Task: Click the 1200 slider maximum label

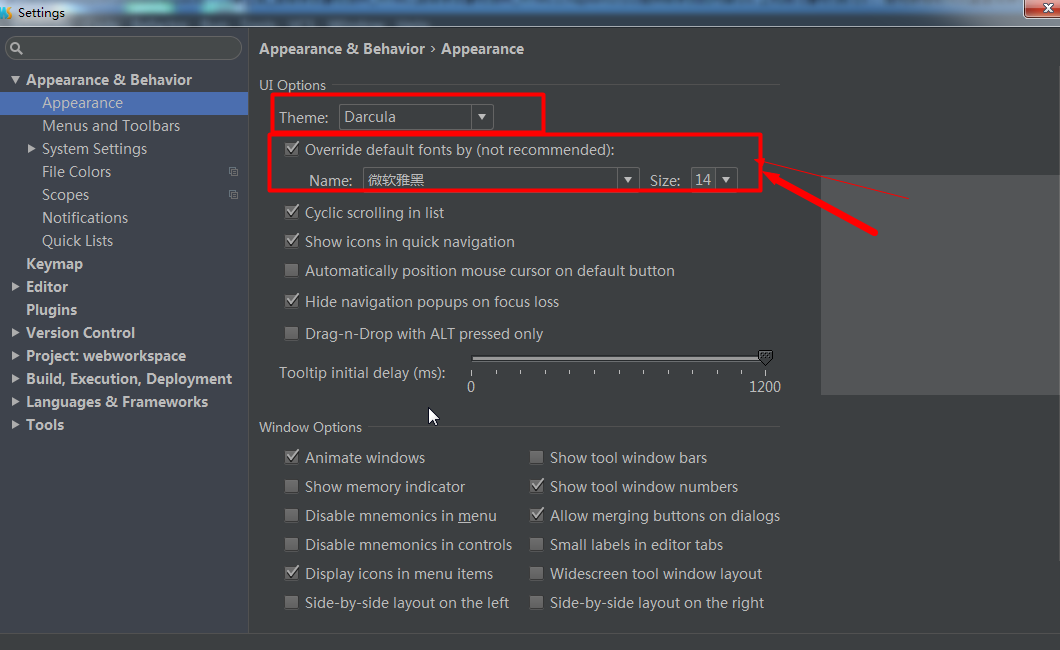Action: pos(765,386)
